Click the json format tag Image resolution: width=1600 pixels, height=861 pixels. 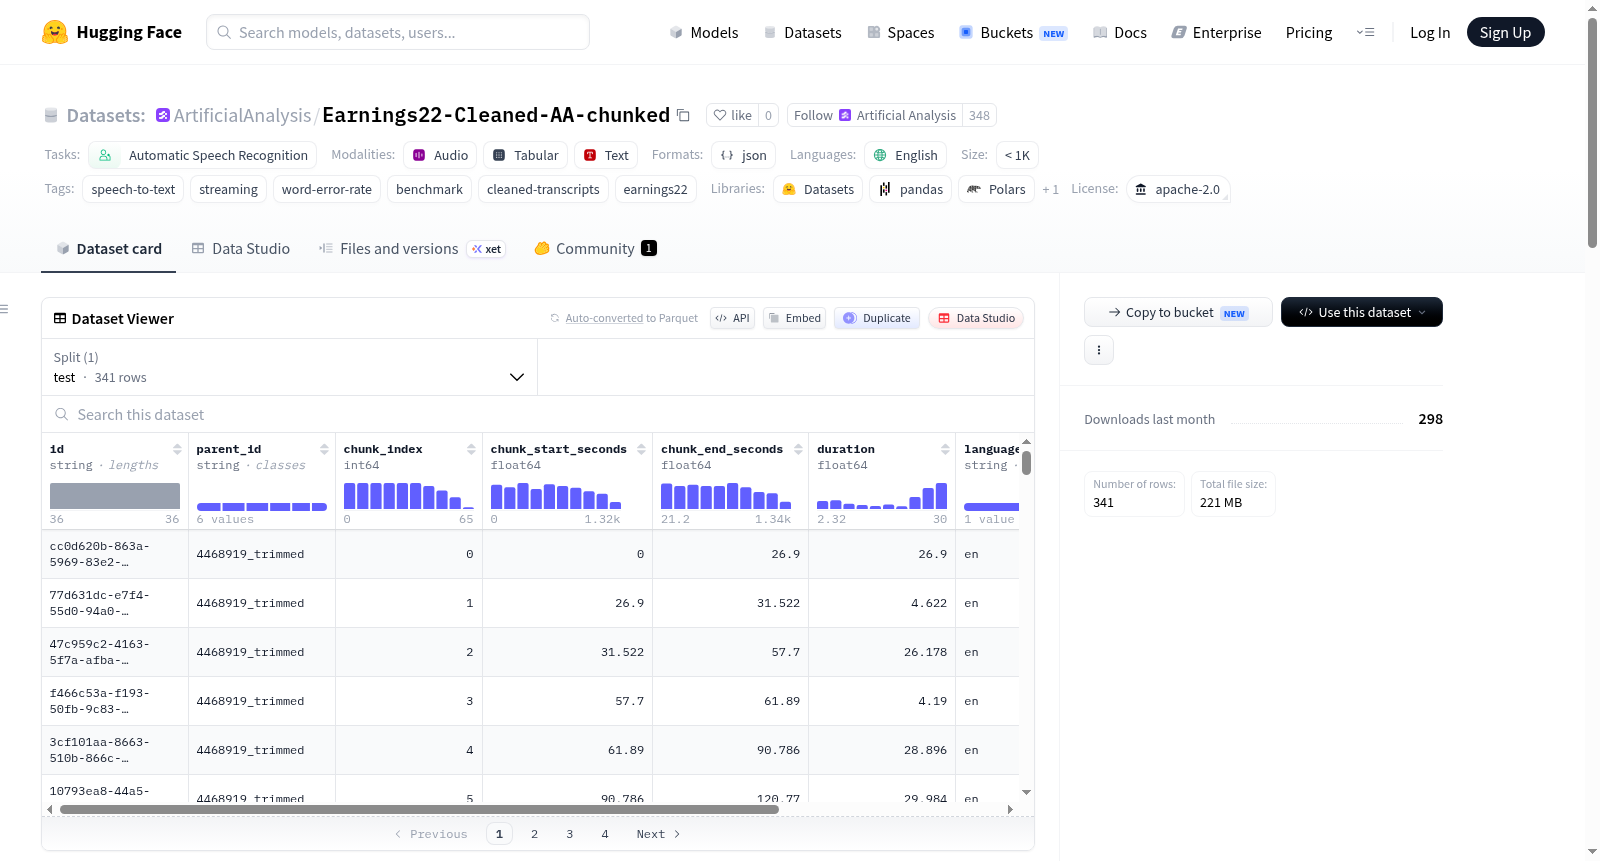(744, 155)
